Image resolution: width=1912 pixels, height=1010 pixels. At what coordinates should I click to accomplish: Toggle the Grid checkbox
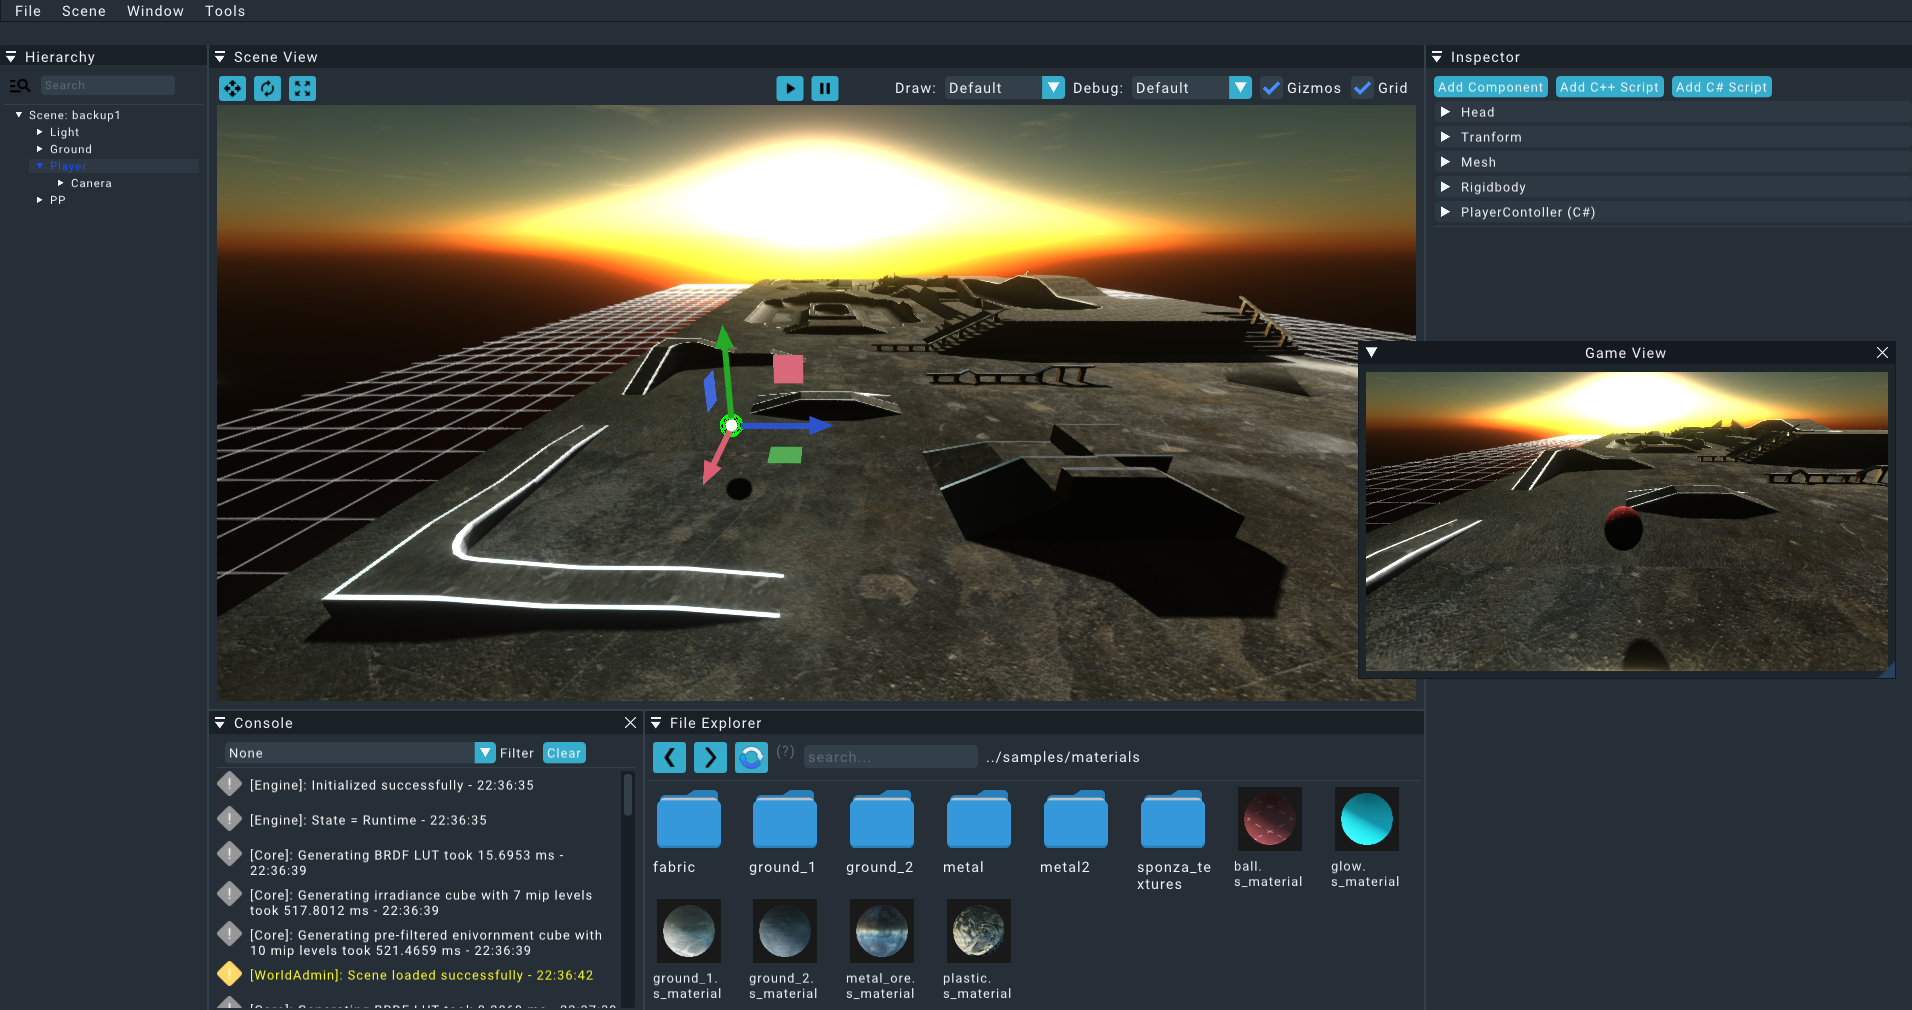(x=1362, y=88)
